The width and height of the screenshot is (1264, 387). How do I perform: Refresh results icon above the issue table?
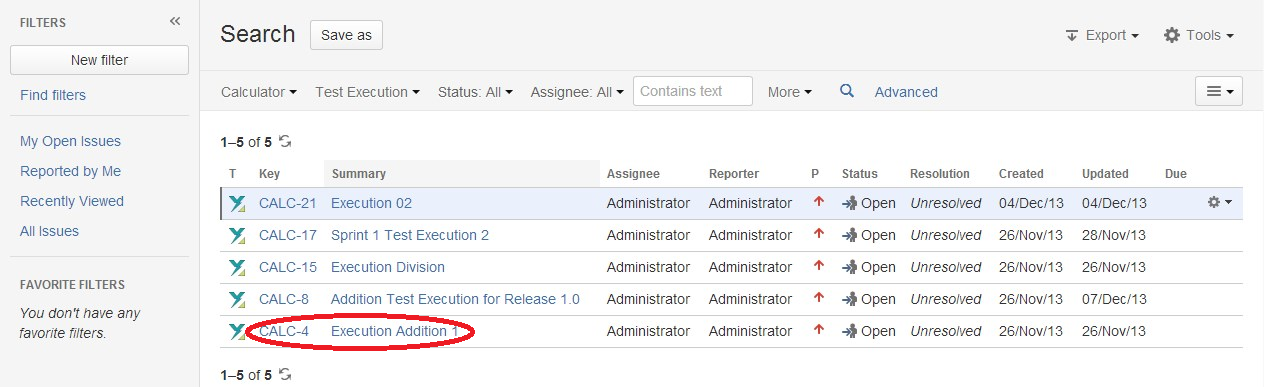[x=285, y=142]
